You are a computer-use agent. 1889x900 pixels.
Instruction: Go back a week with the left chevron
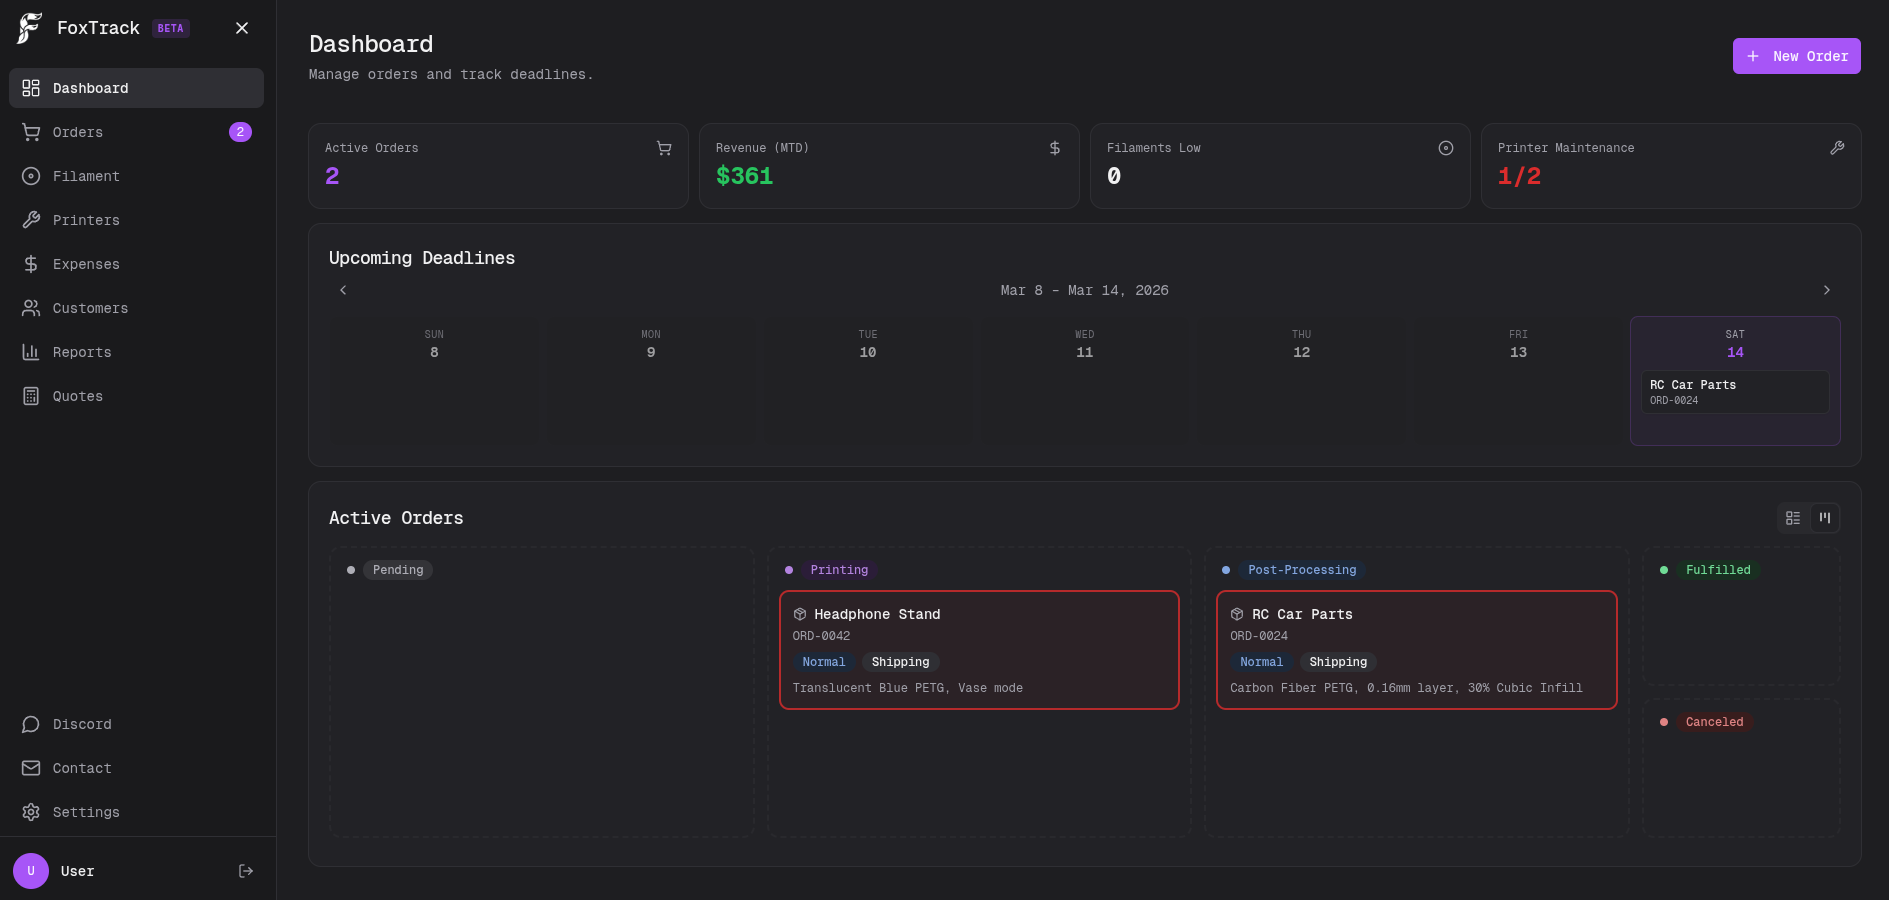[343, 290]
